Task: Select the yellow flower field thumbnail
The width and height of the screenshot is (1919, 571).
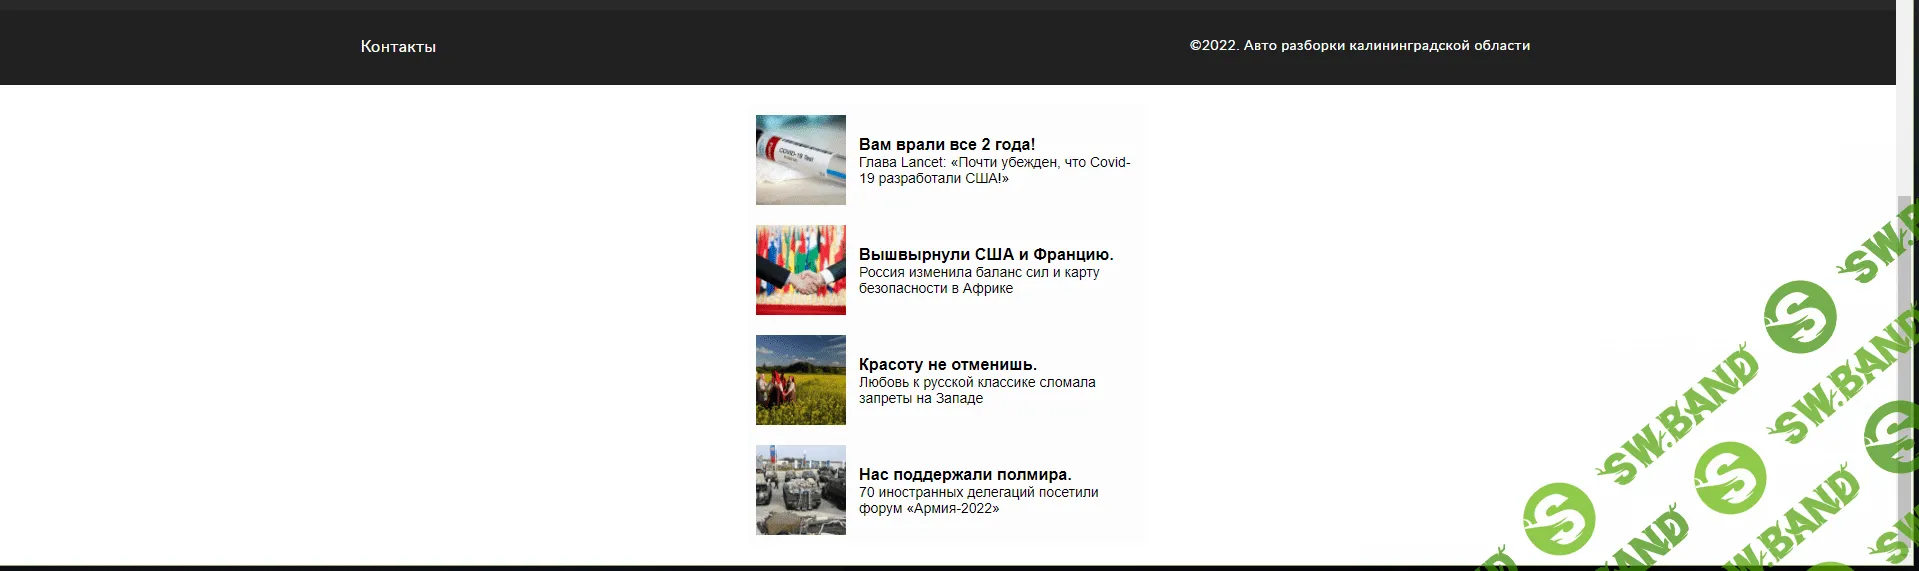Action: pyautogui.click(x=800, y=380)
